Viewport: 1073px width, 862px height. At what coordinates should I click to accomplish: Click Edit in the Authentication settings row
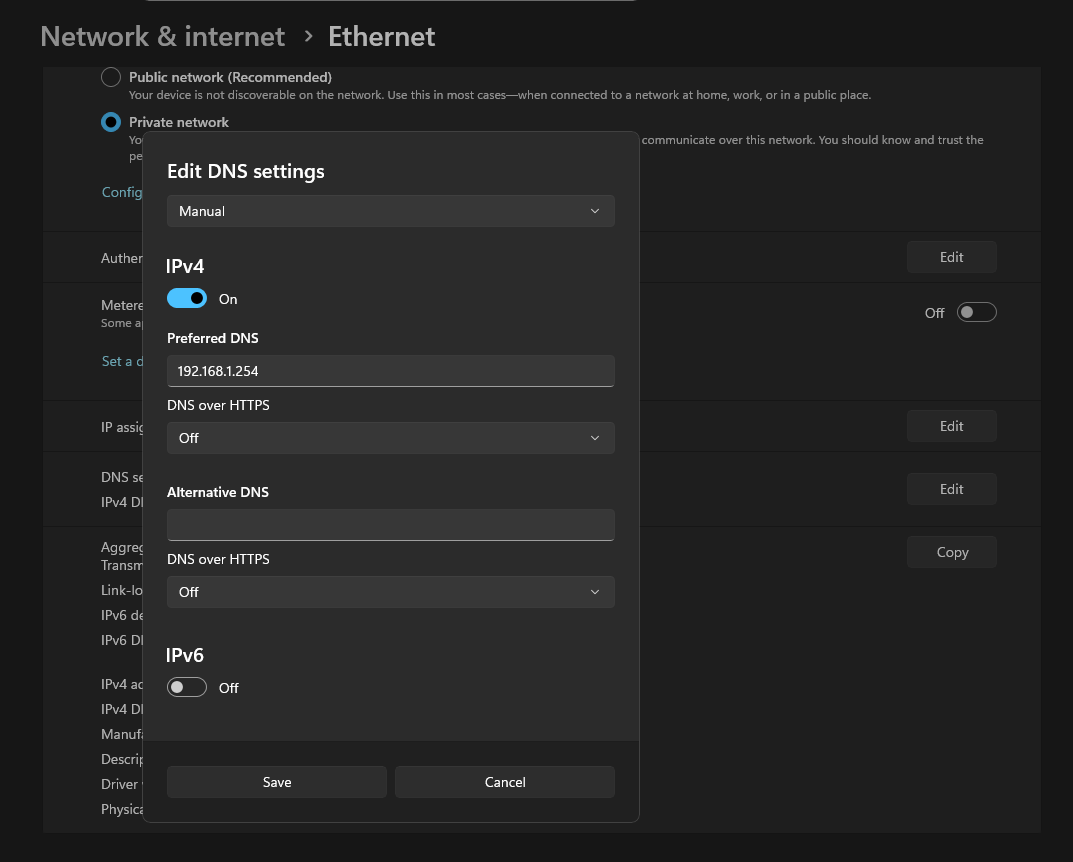point(951,257)
